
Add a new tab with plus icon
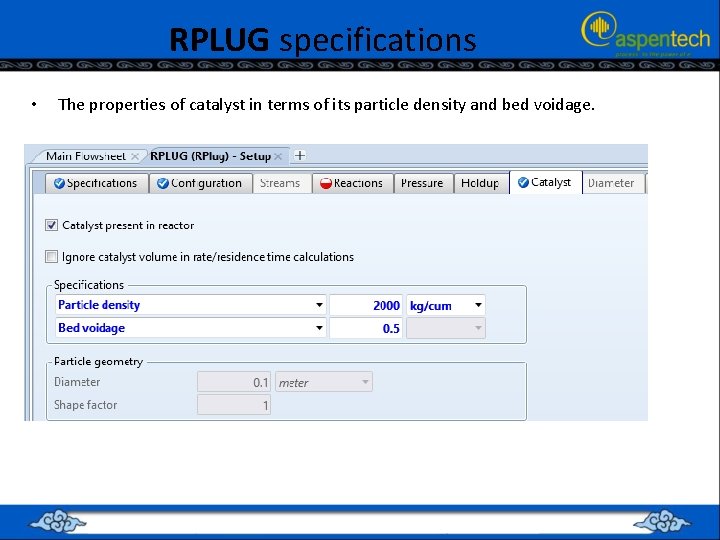pos(300,156)
